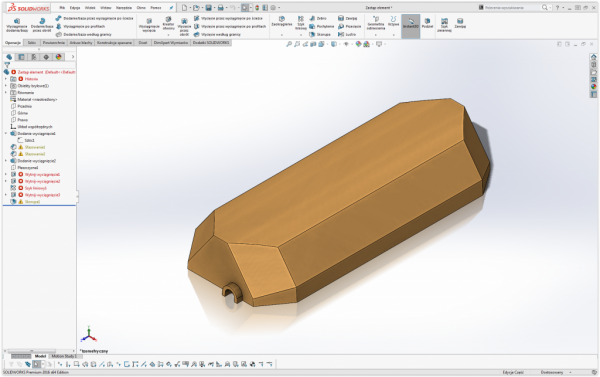This screenshot has height=377, width=600.
Task: Select the Płaszczyzna1 tree item
Action: (24, 168)
